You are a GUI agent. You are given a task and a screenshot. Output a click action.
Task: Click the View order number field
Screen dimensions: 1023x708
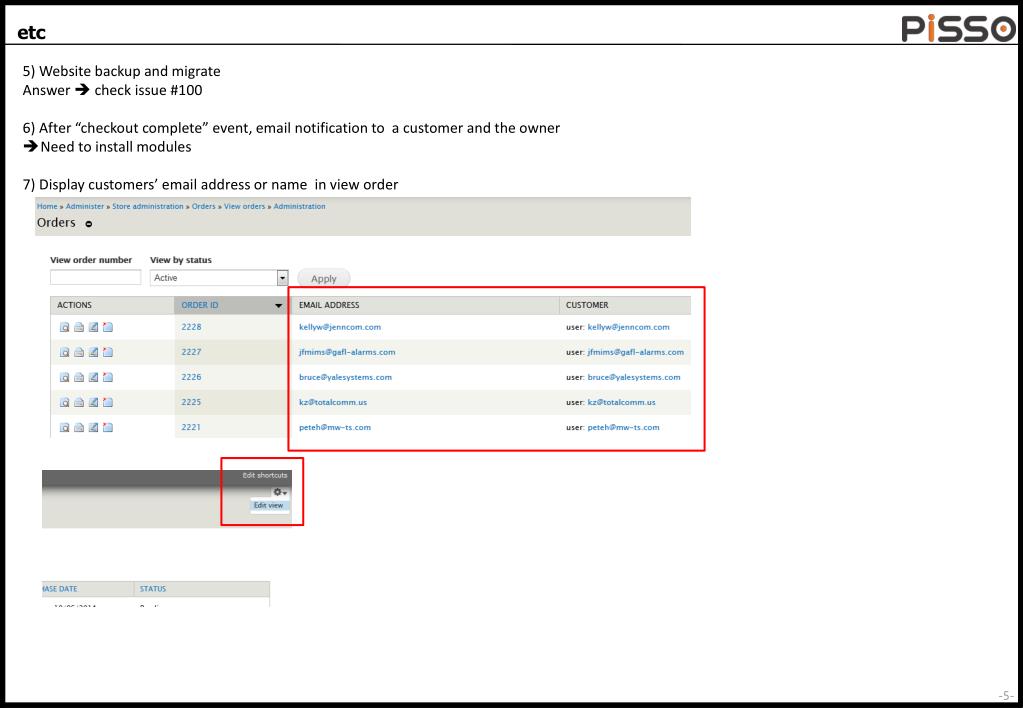[x=95, y=277]
